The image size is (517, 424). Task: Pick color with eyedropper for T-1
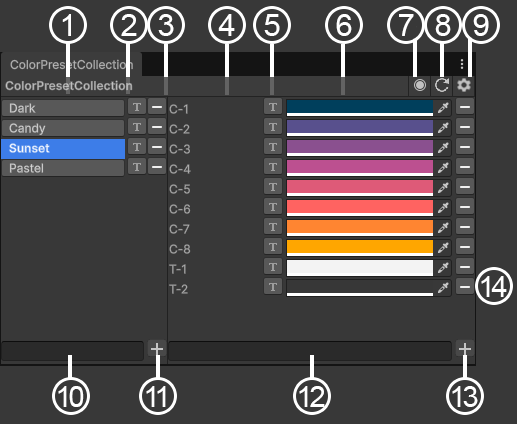pyautogui.click(x=443, y=268)
